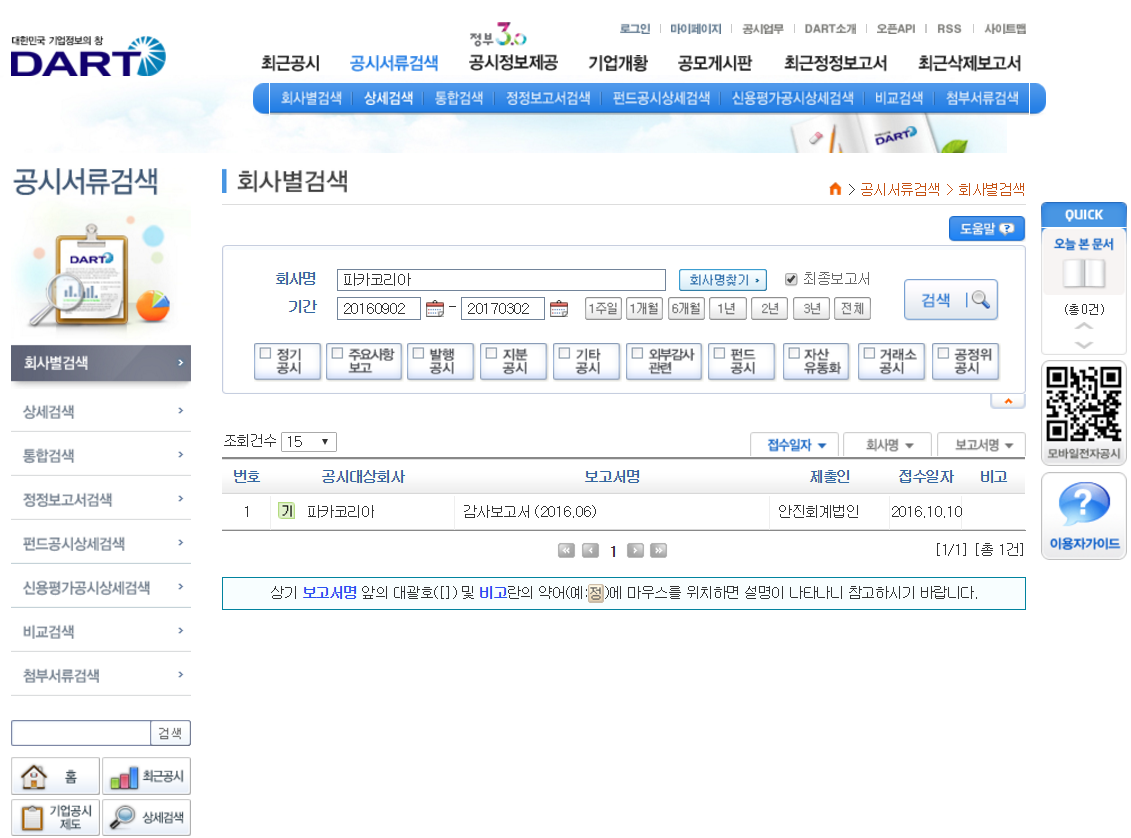
Task: Collapse the search panel with orange arrow
Action: (x=1007, y=400)
